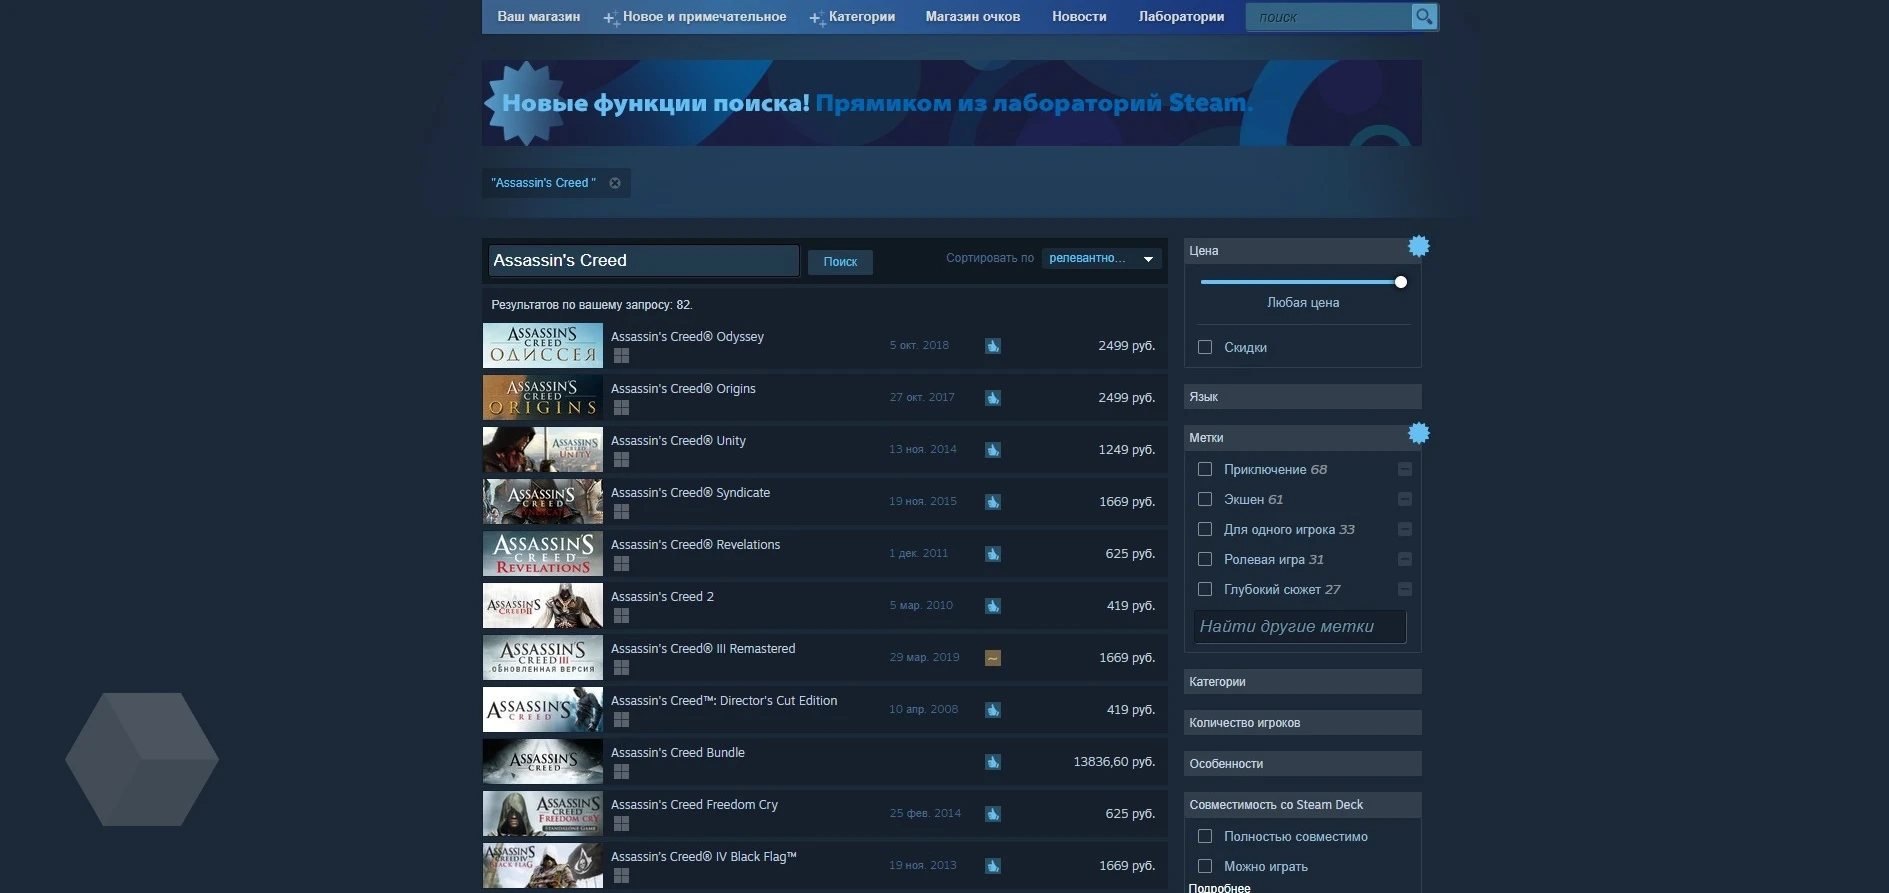The height and width of the screenshot is (893, 1889).
Task: Exclude the Экшен tag with minus button
Action: pyautogui.click(x=1405, y=499)
